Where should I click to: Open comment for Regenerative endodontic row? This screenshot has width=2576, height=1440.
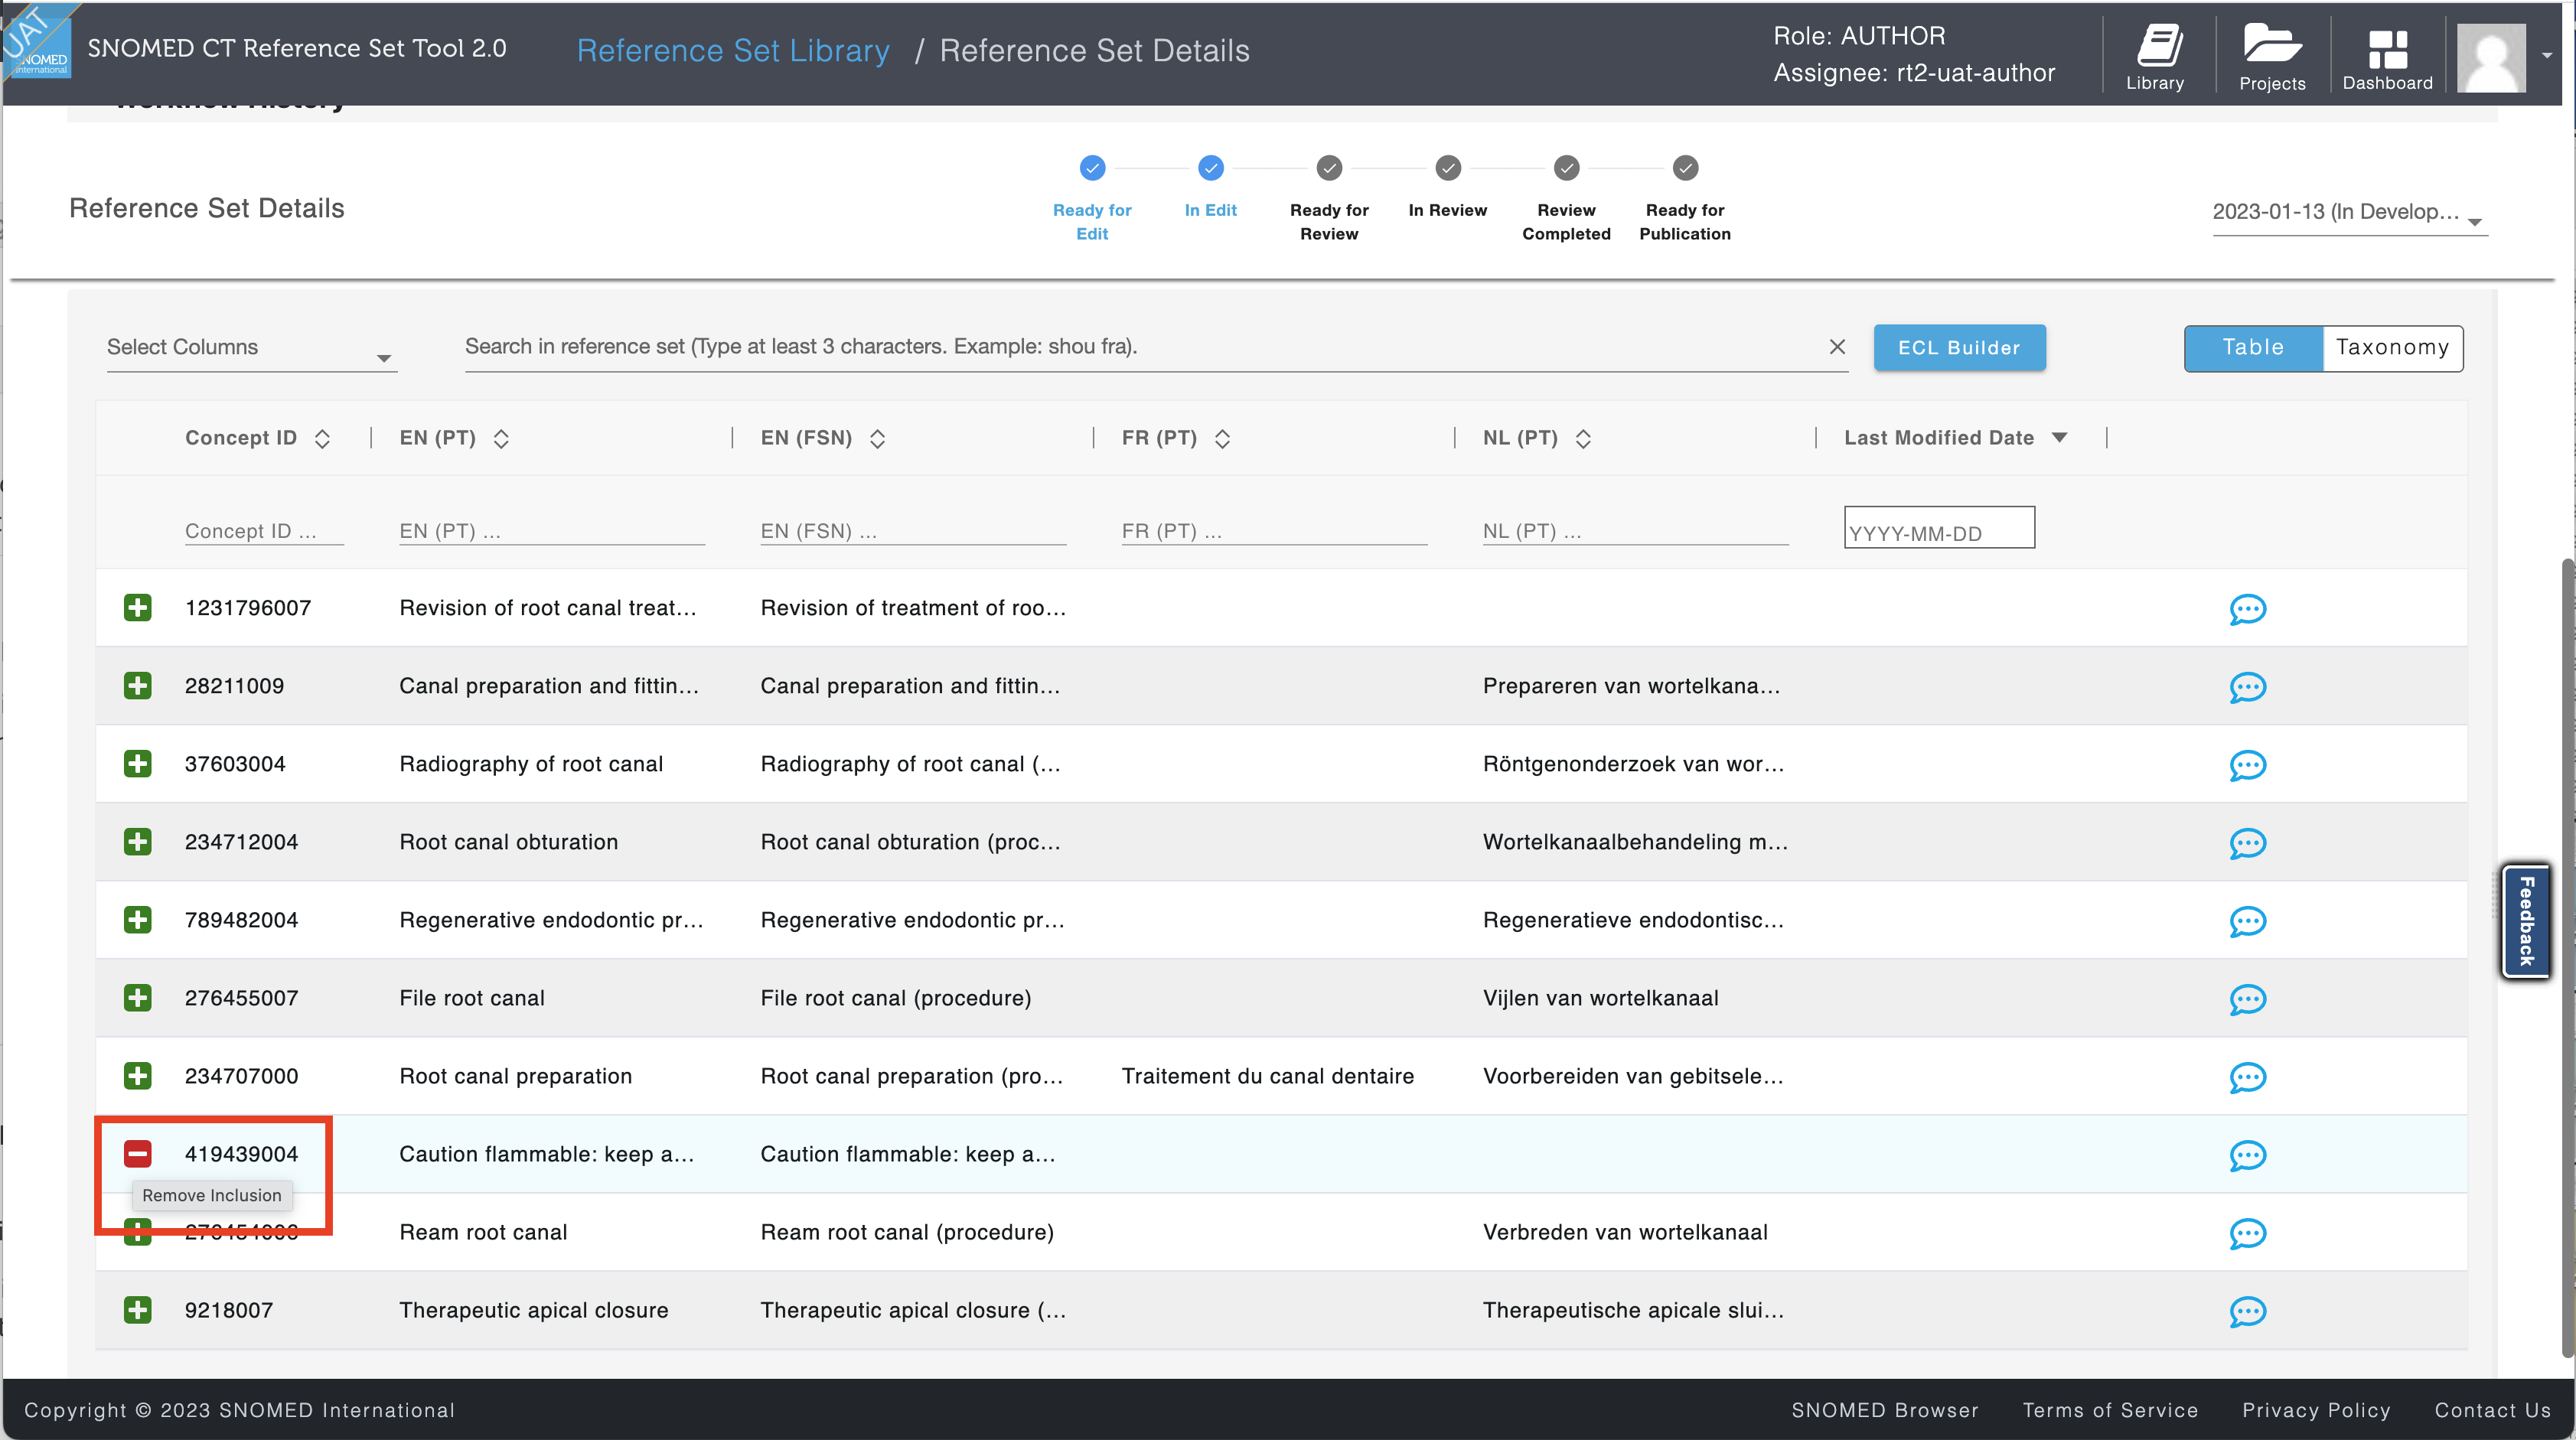[2247, 921]
